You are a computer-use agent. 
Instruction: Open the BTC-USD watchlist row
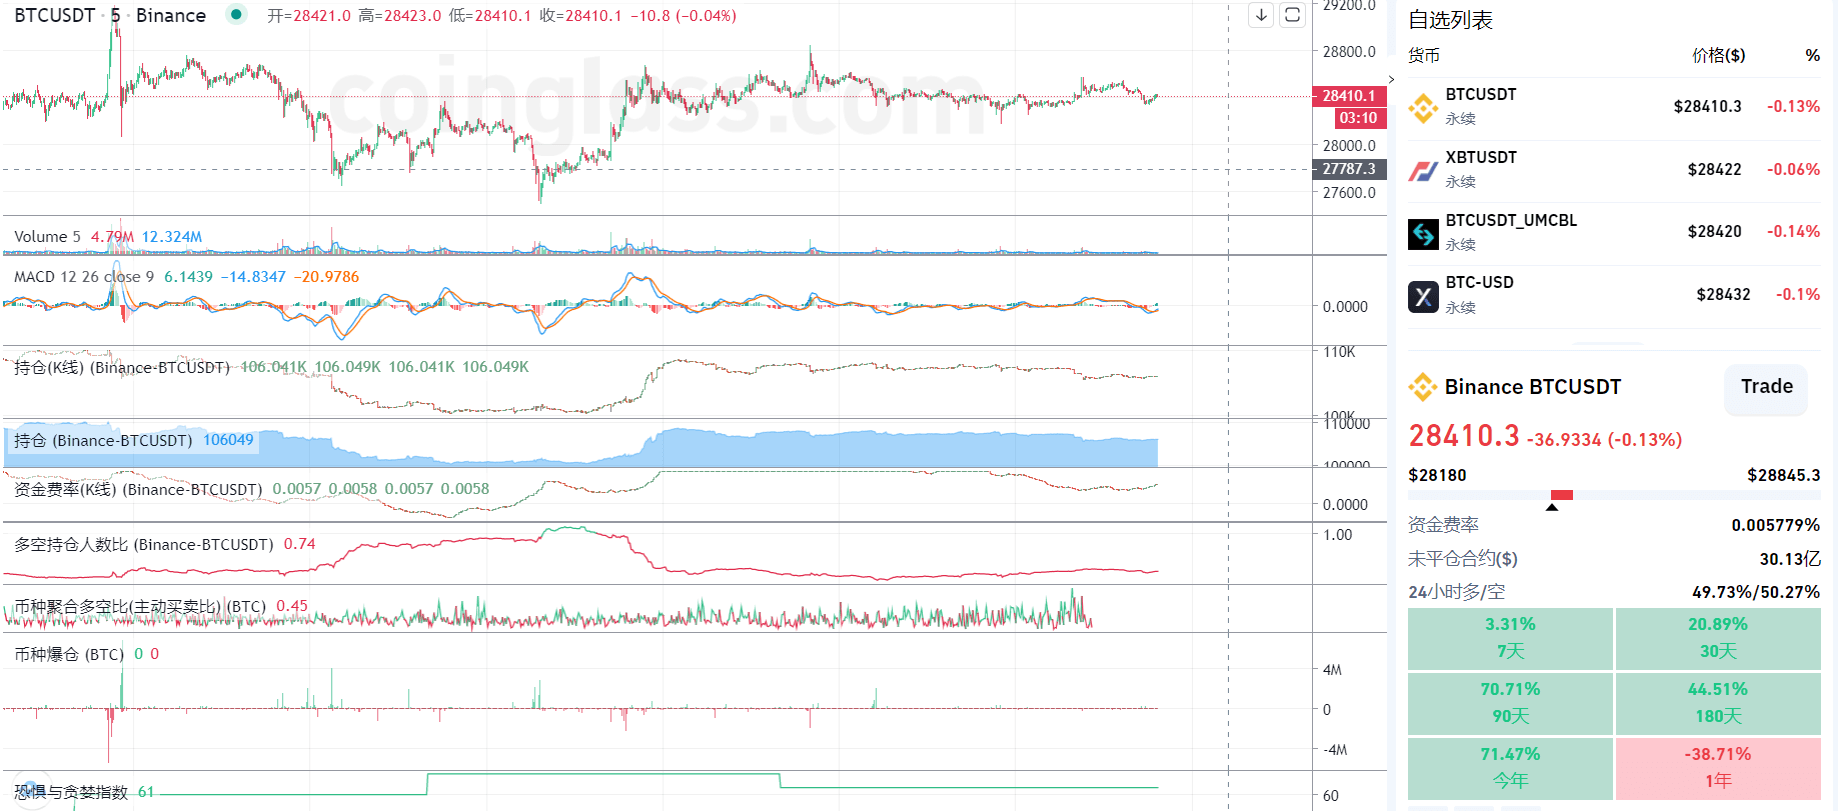click(1614, 296)
